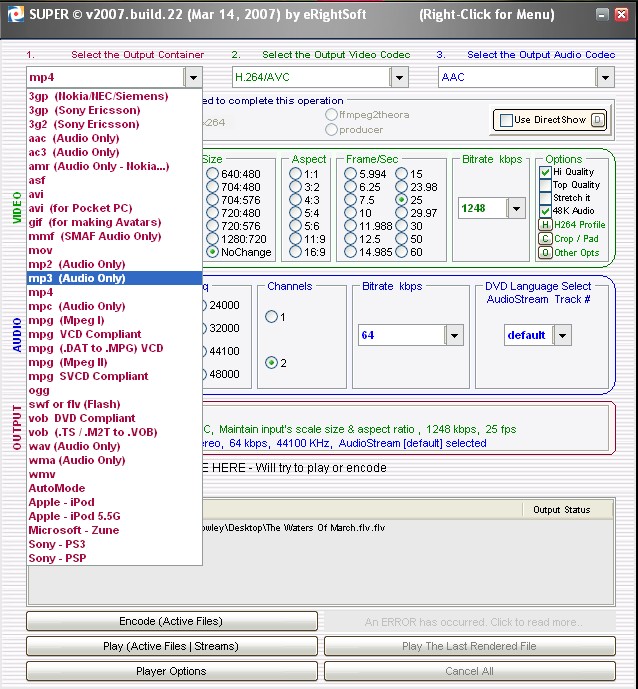Set frame rate to 60

pos(401,252)
